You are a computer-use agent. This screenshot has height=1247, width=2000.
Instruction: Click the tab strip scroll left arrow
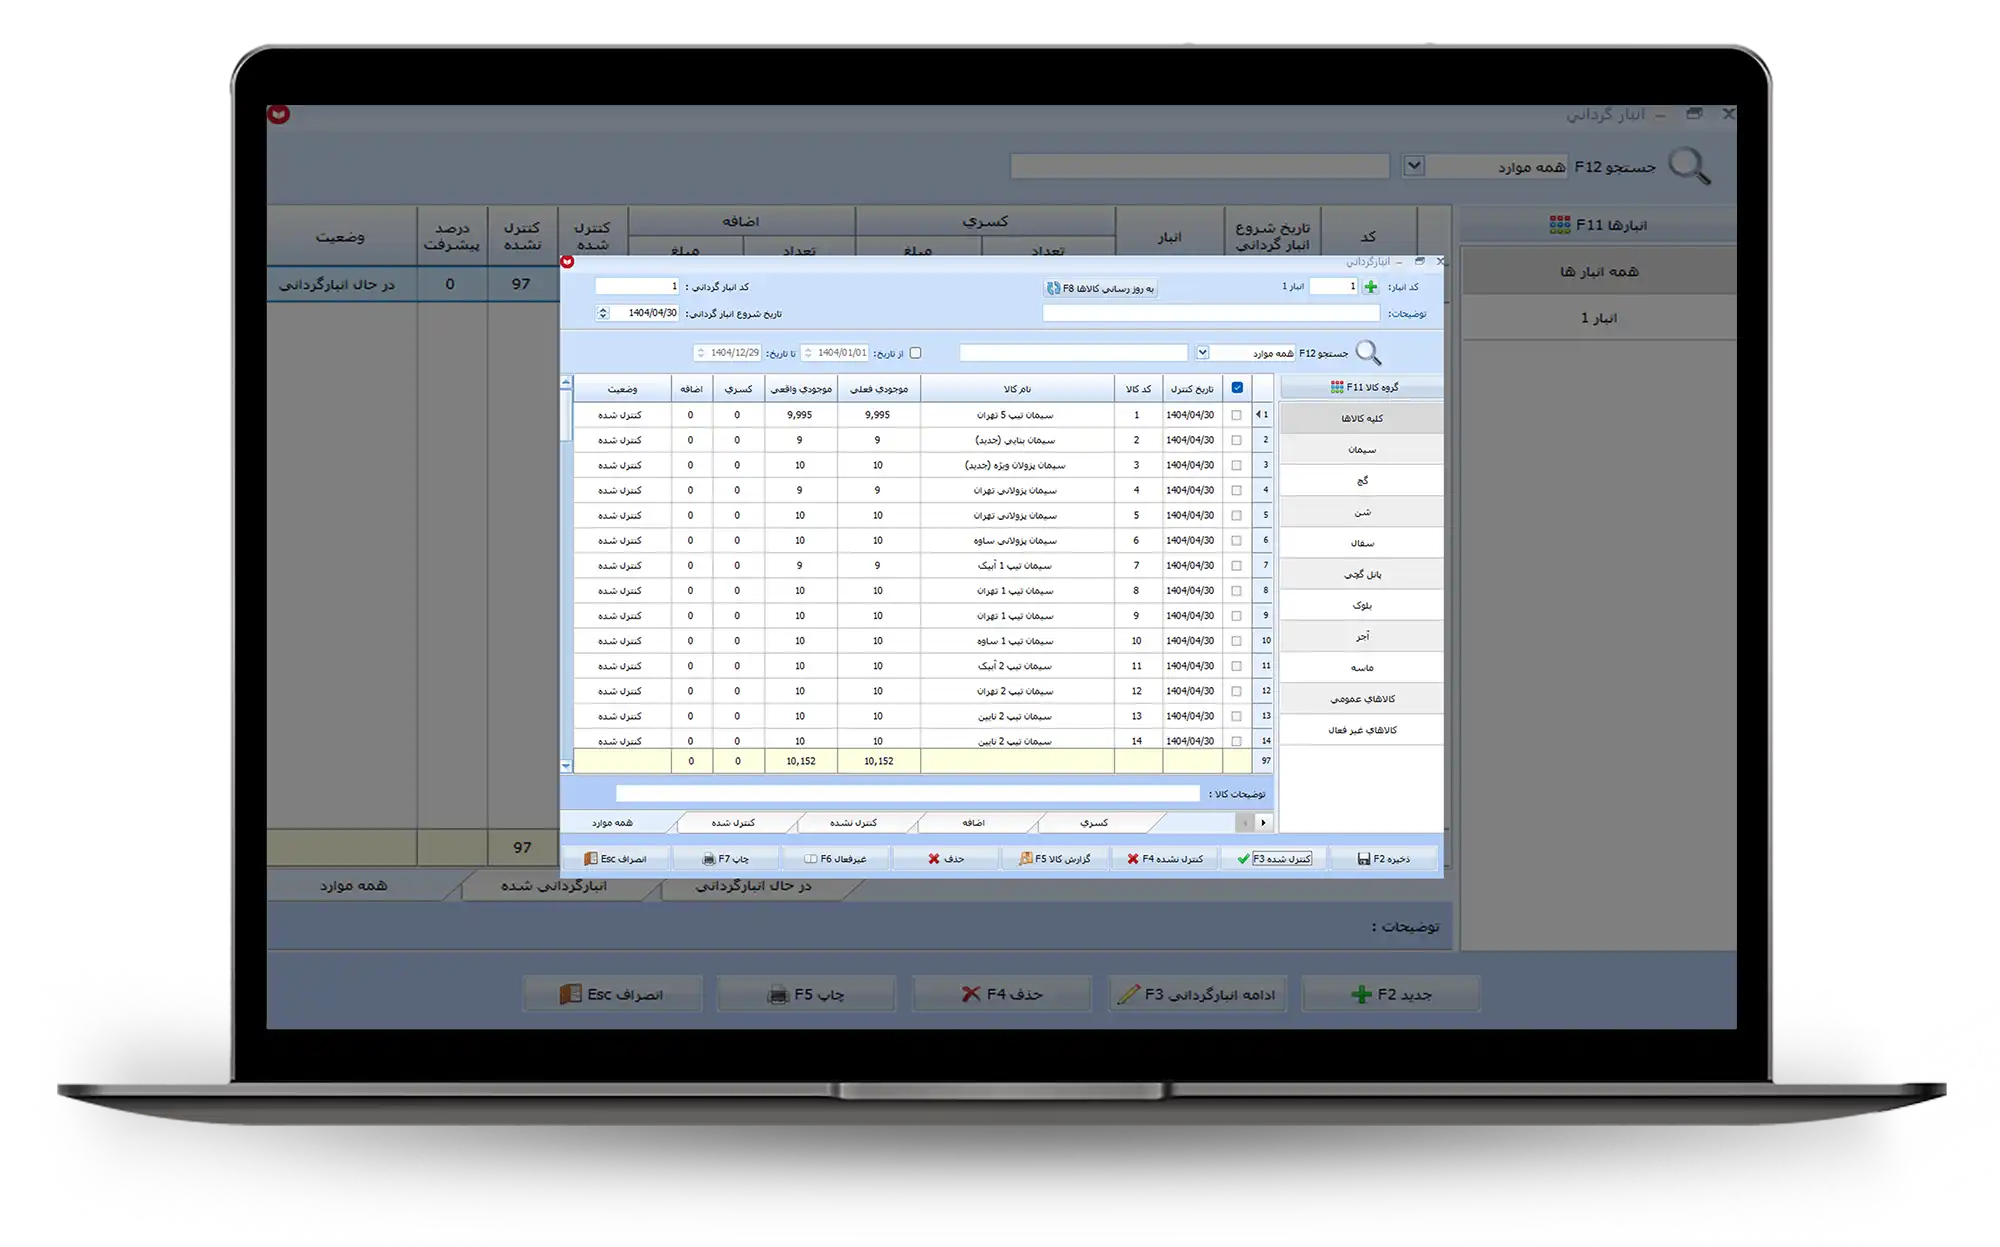click(1245, 823)
